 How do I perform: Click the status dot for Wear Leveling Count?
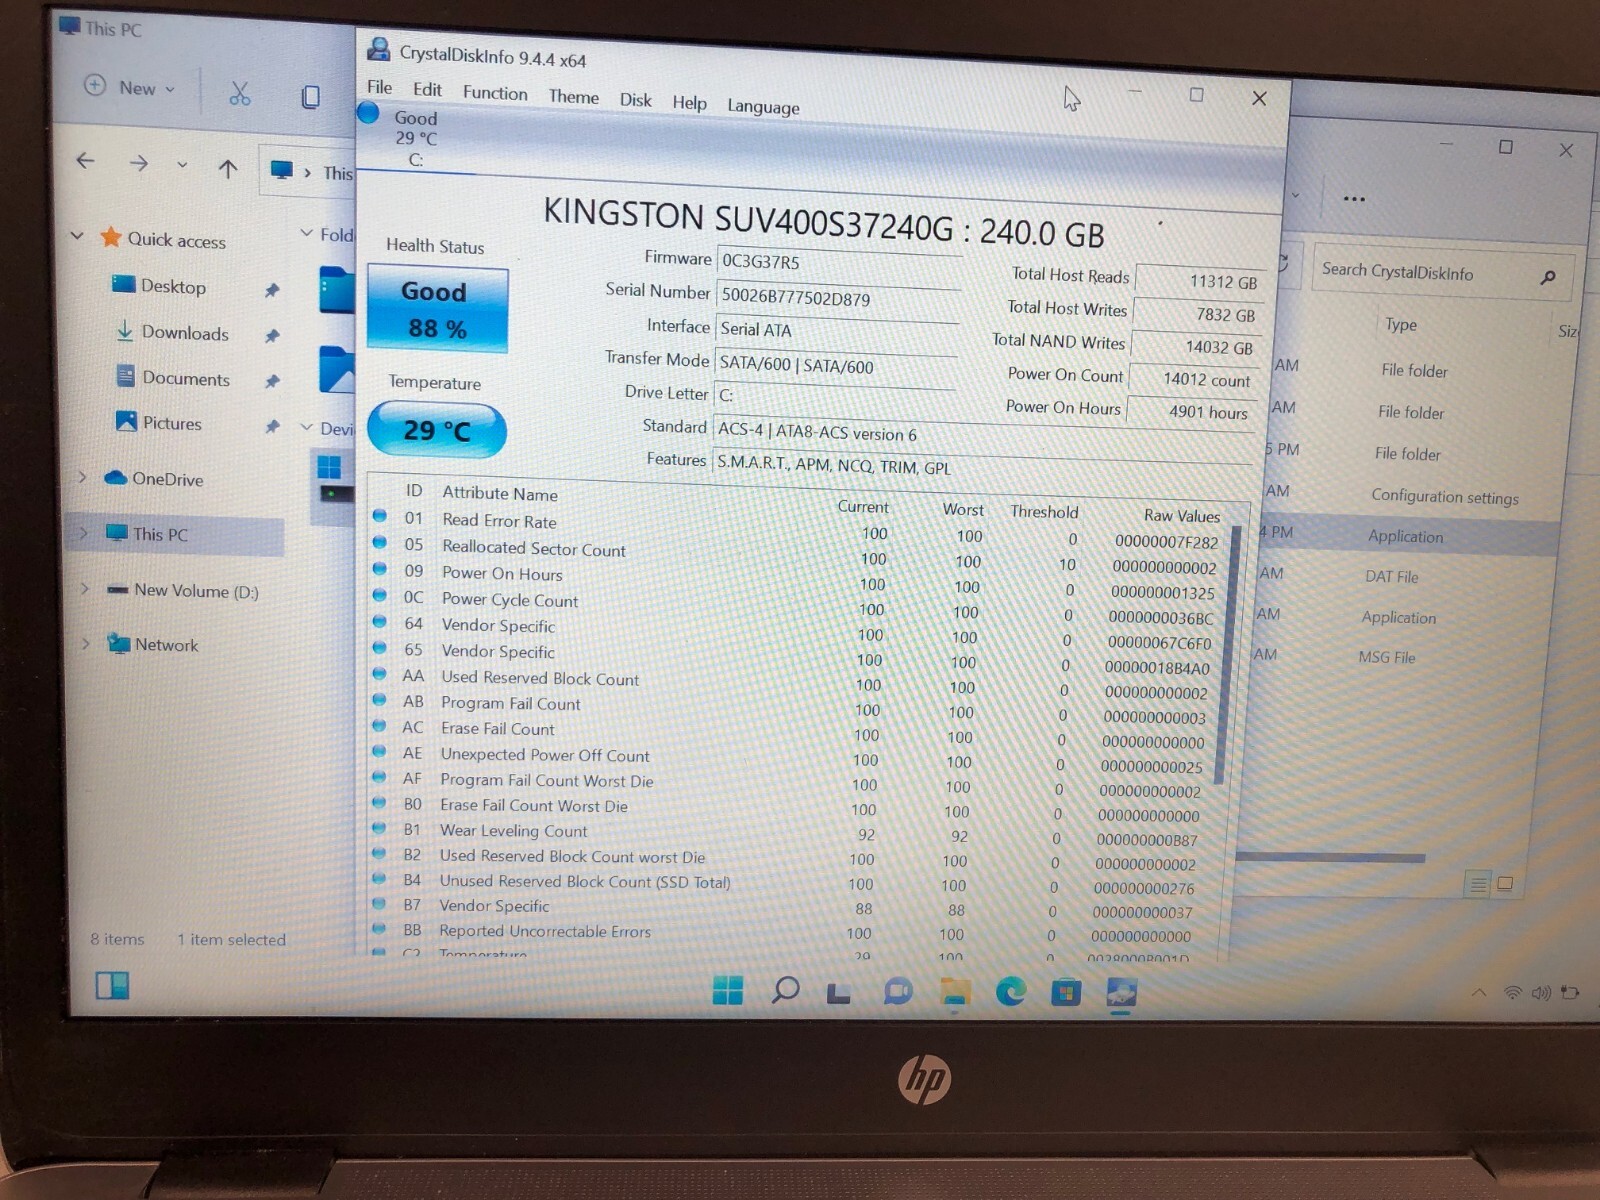[379, 827]
